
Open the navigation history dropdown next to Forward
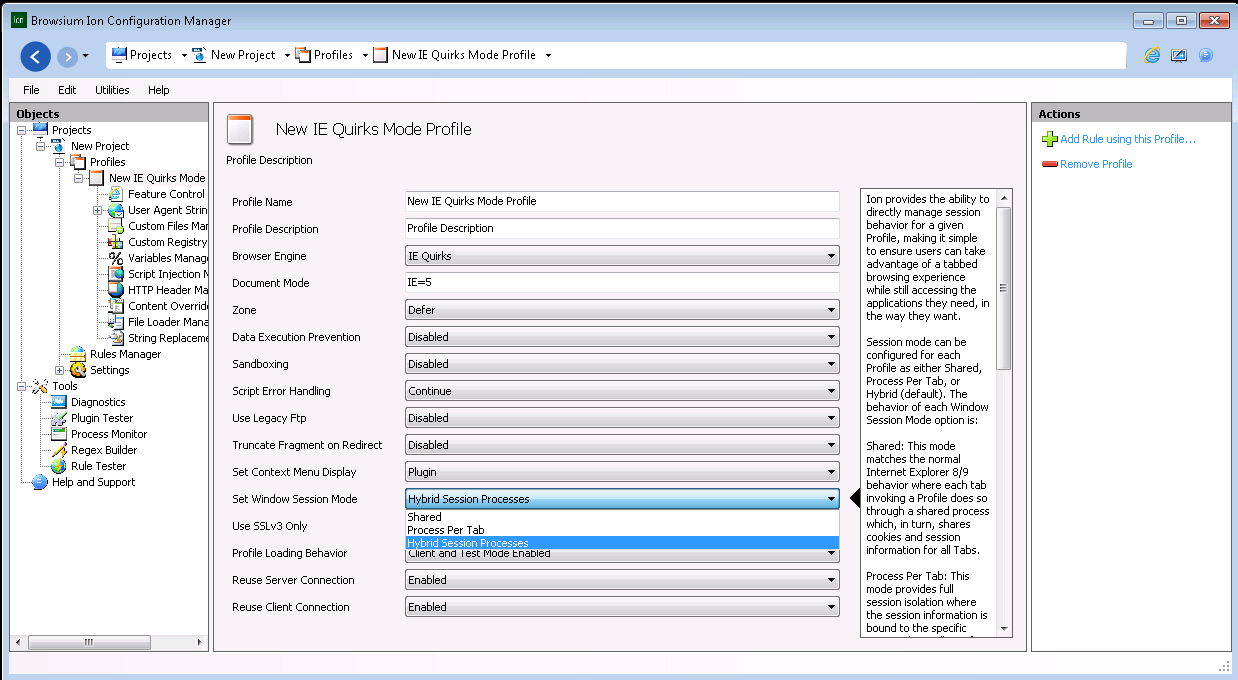point(86,56)
